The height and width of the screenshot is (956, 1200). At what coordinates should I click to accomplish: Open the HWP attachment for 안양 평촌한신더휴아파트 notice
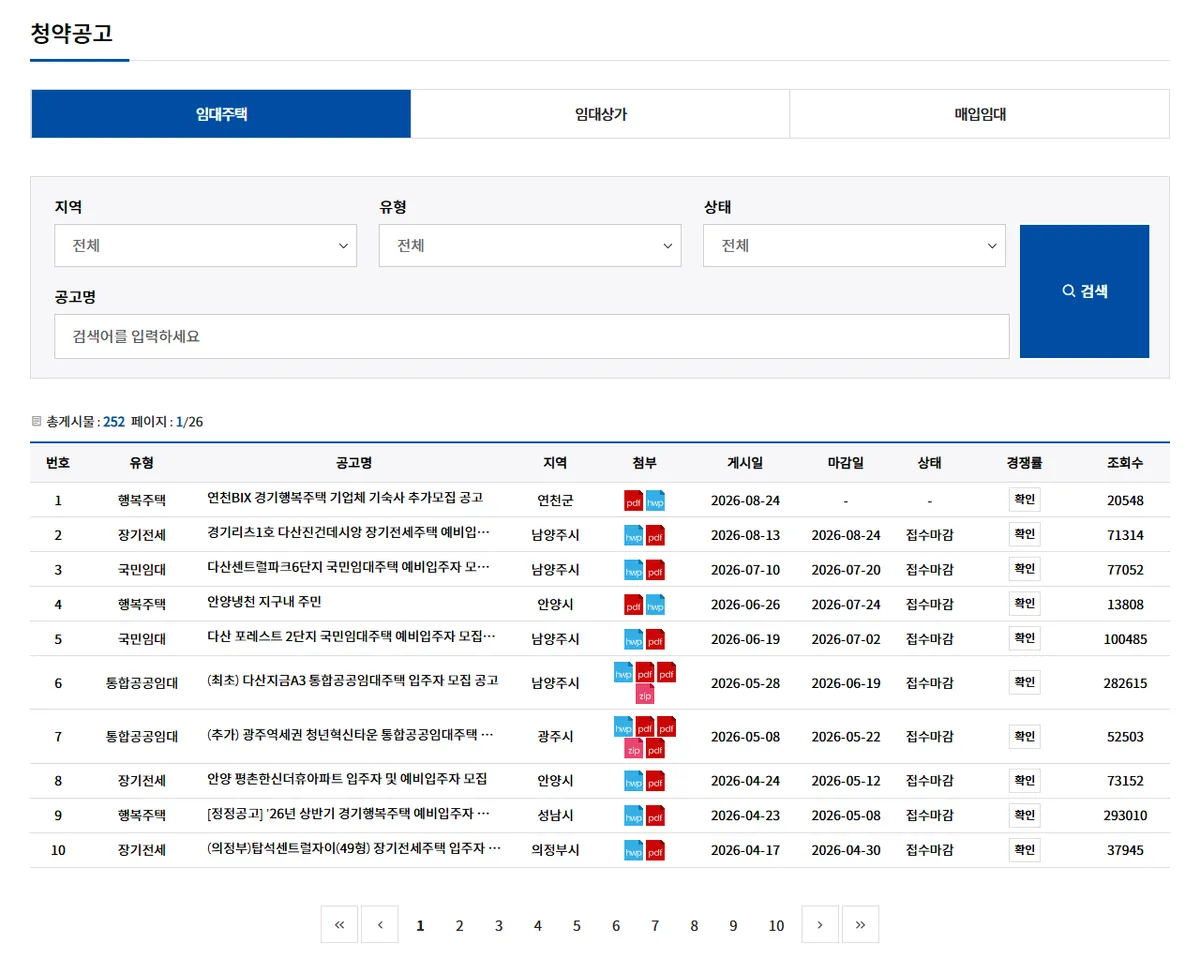(634, 781)
